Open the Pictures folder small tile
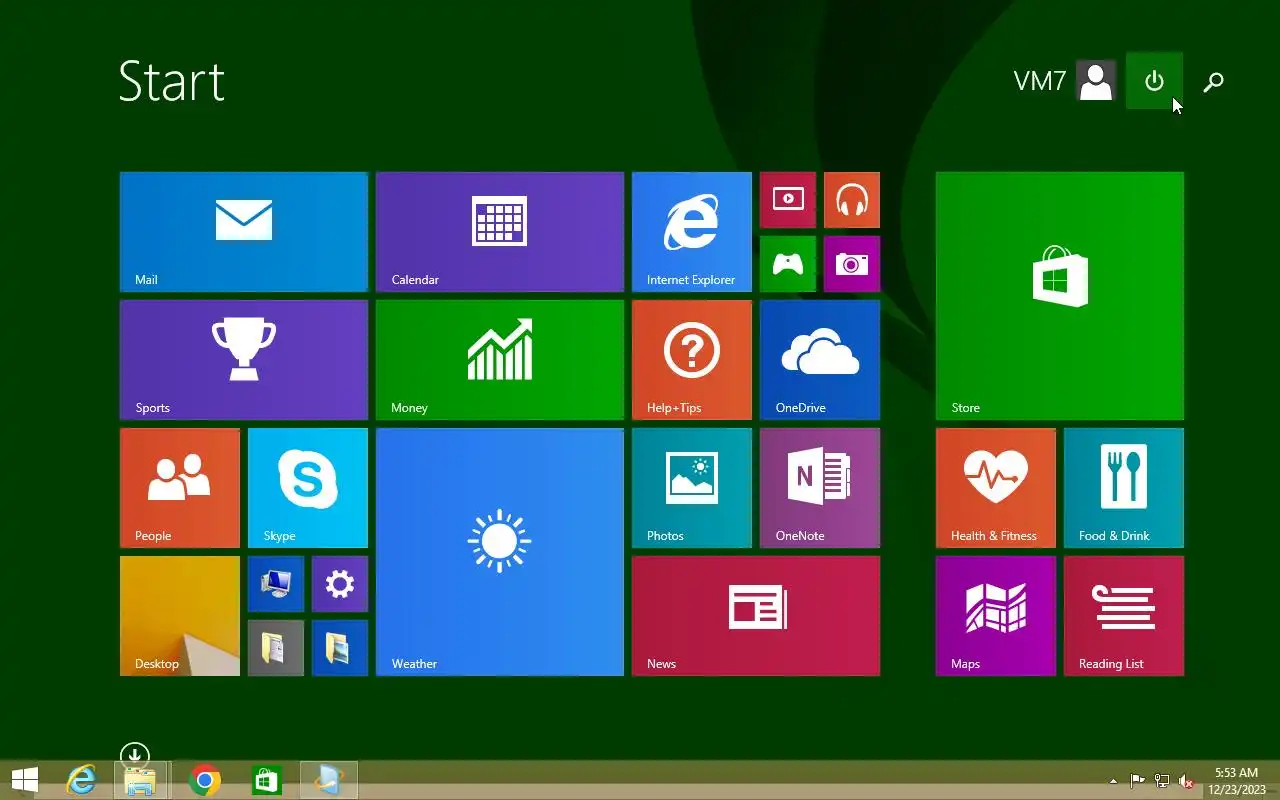The width and height of the screenshot is (1280, 800). pyautogui.click(x=340, y=648)
